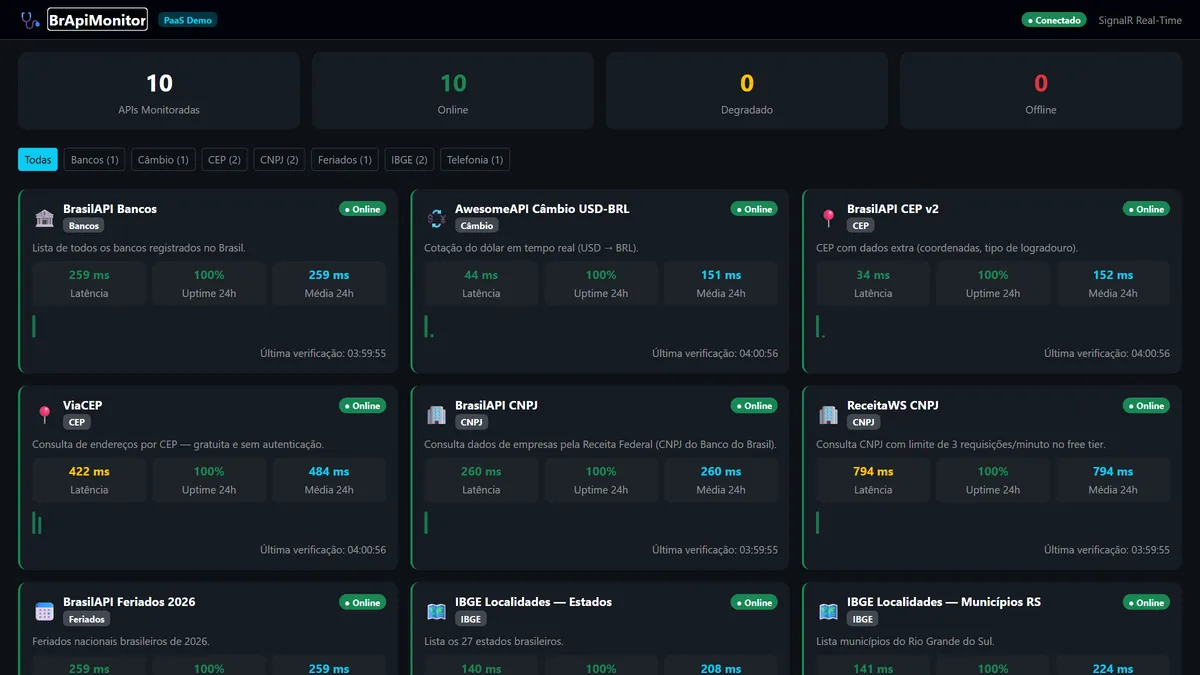
Task: Click the BrApiMonitor title
Action: [x=97, y=19]
